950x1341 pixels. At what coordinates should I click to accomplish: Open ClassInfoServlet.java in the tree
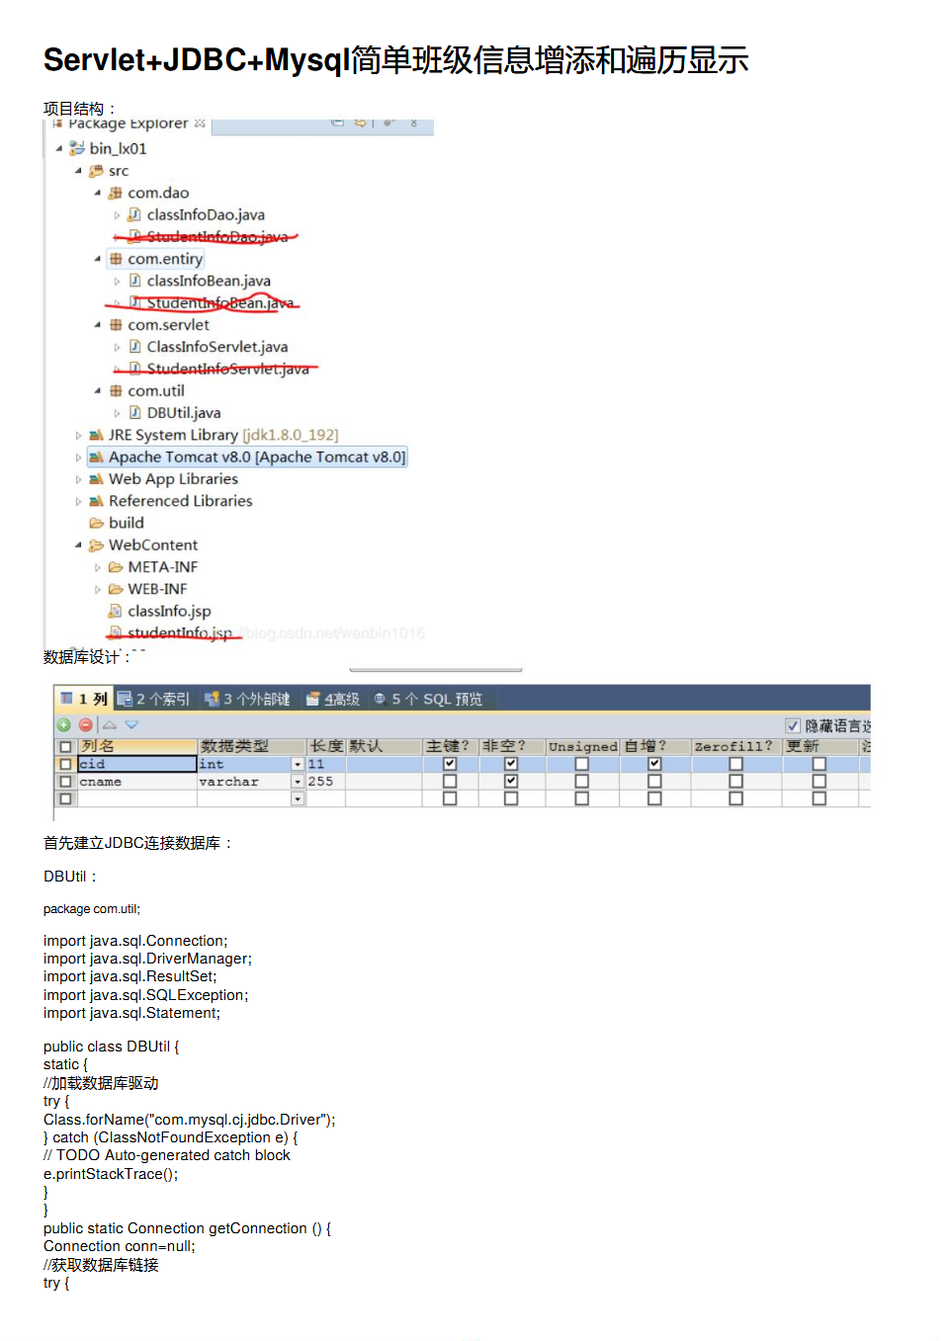click(217, 347)
